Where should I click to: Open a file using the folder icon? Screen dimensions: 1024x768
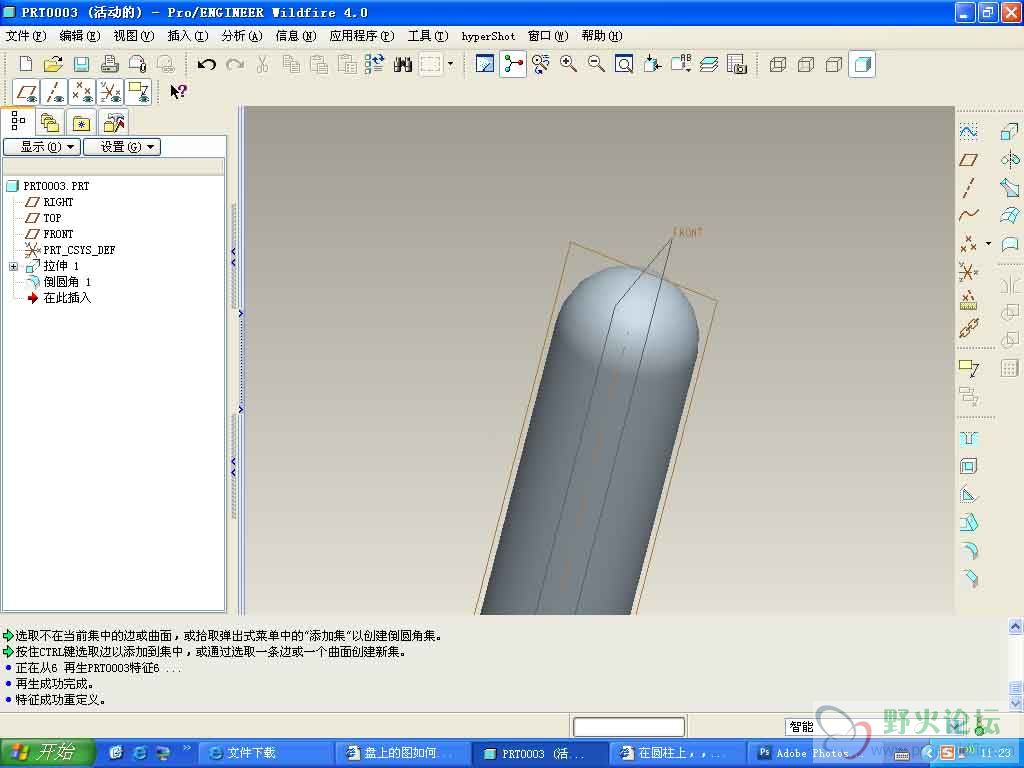pyautogui.click(x=53, y=64)
